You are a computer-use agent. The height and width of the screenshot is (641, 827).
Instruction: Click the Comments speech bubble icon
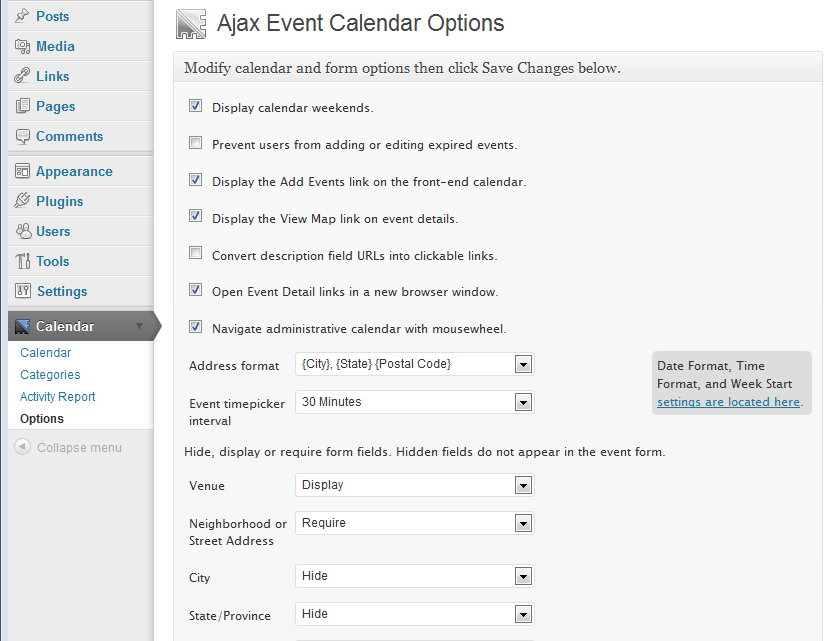coord(22,136)
